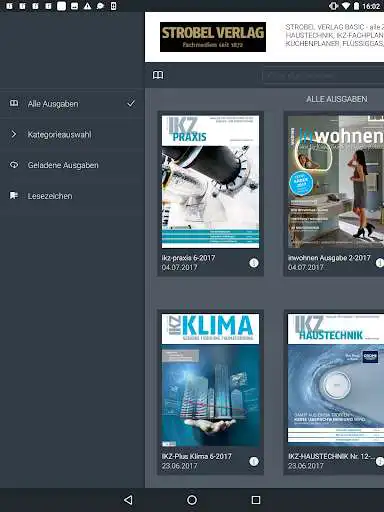This screenshot has height=512, width=384.
Task: Tap the Android back navigation button
Action: pyautogui.click(x=128, y=500)
